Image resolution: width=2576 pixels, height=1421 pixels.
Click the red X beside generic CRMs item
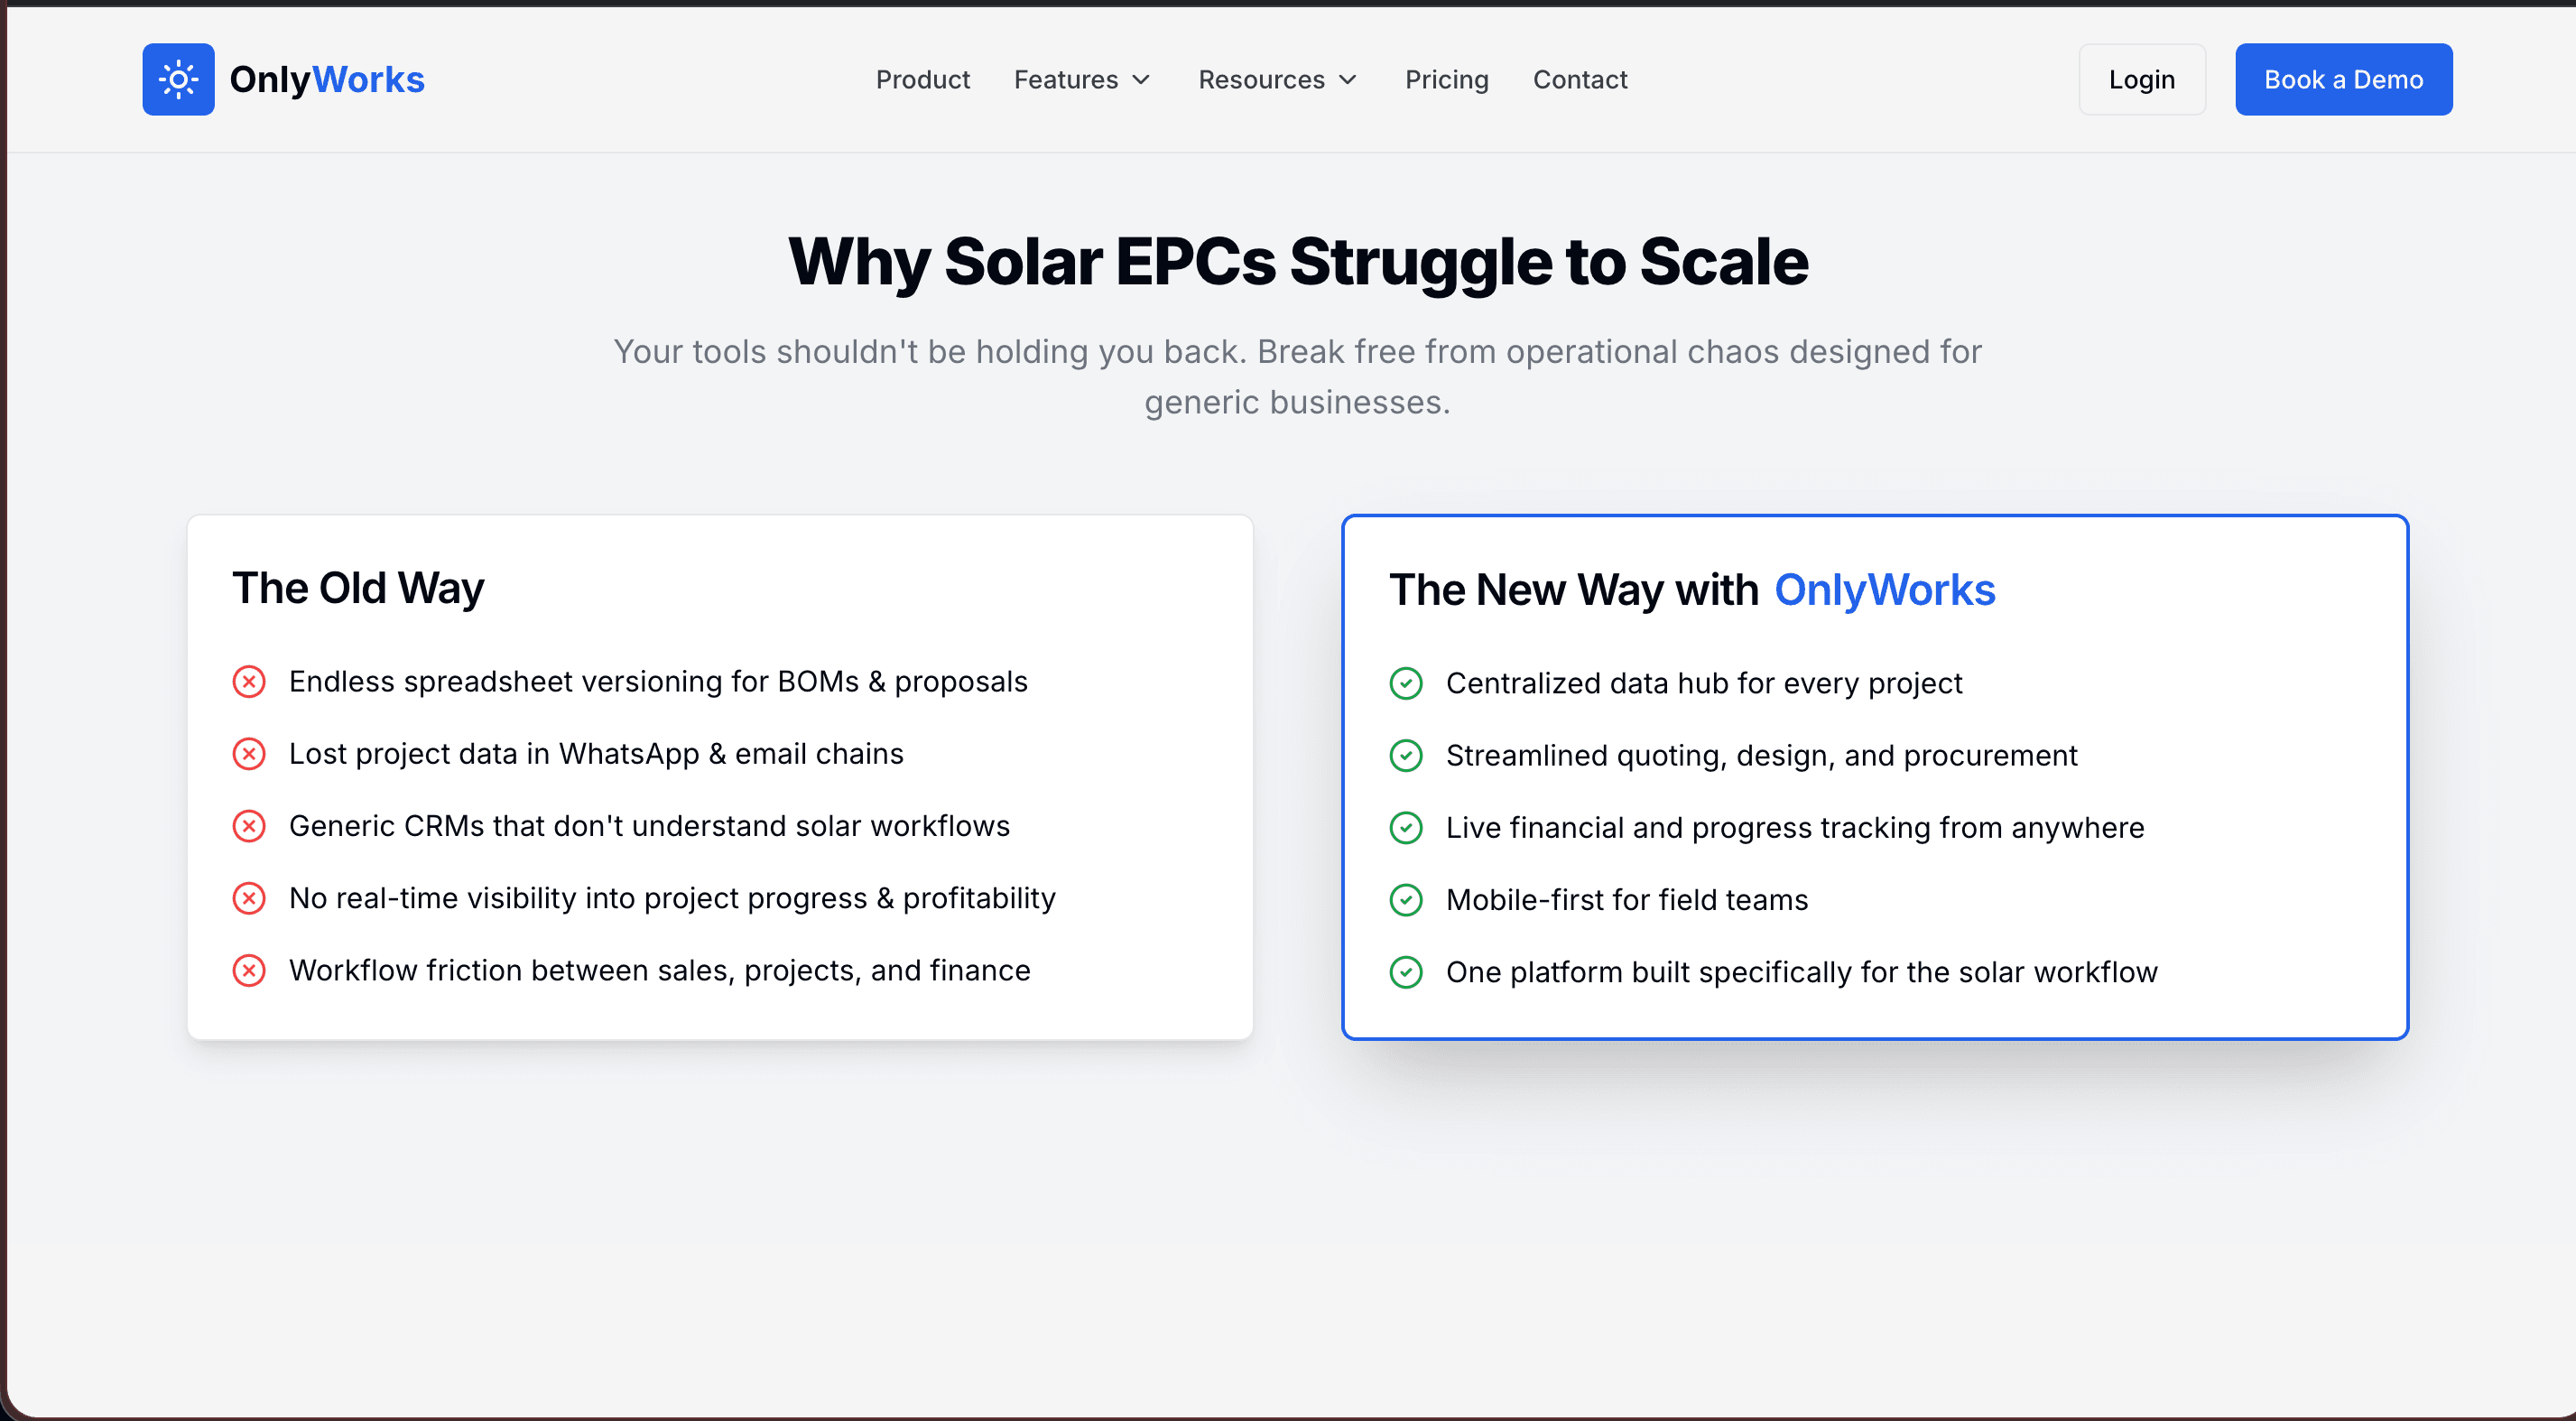(x=250, y=826)
